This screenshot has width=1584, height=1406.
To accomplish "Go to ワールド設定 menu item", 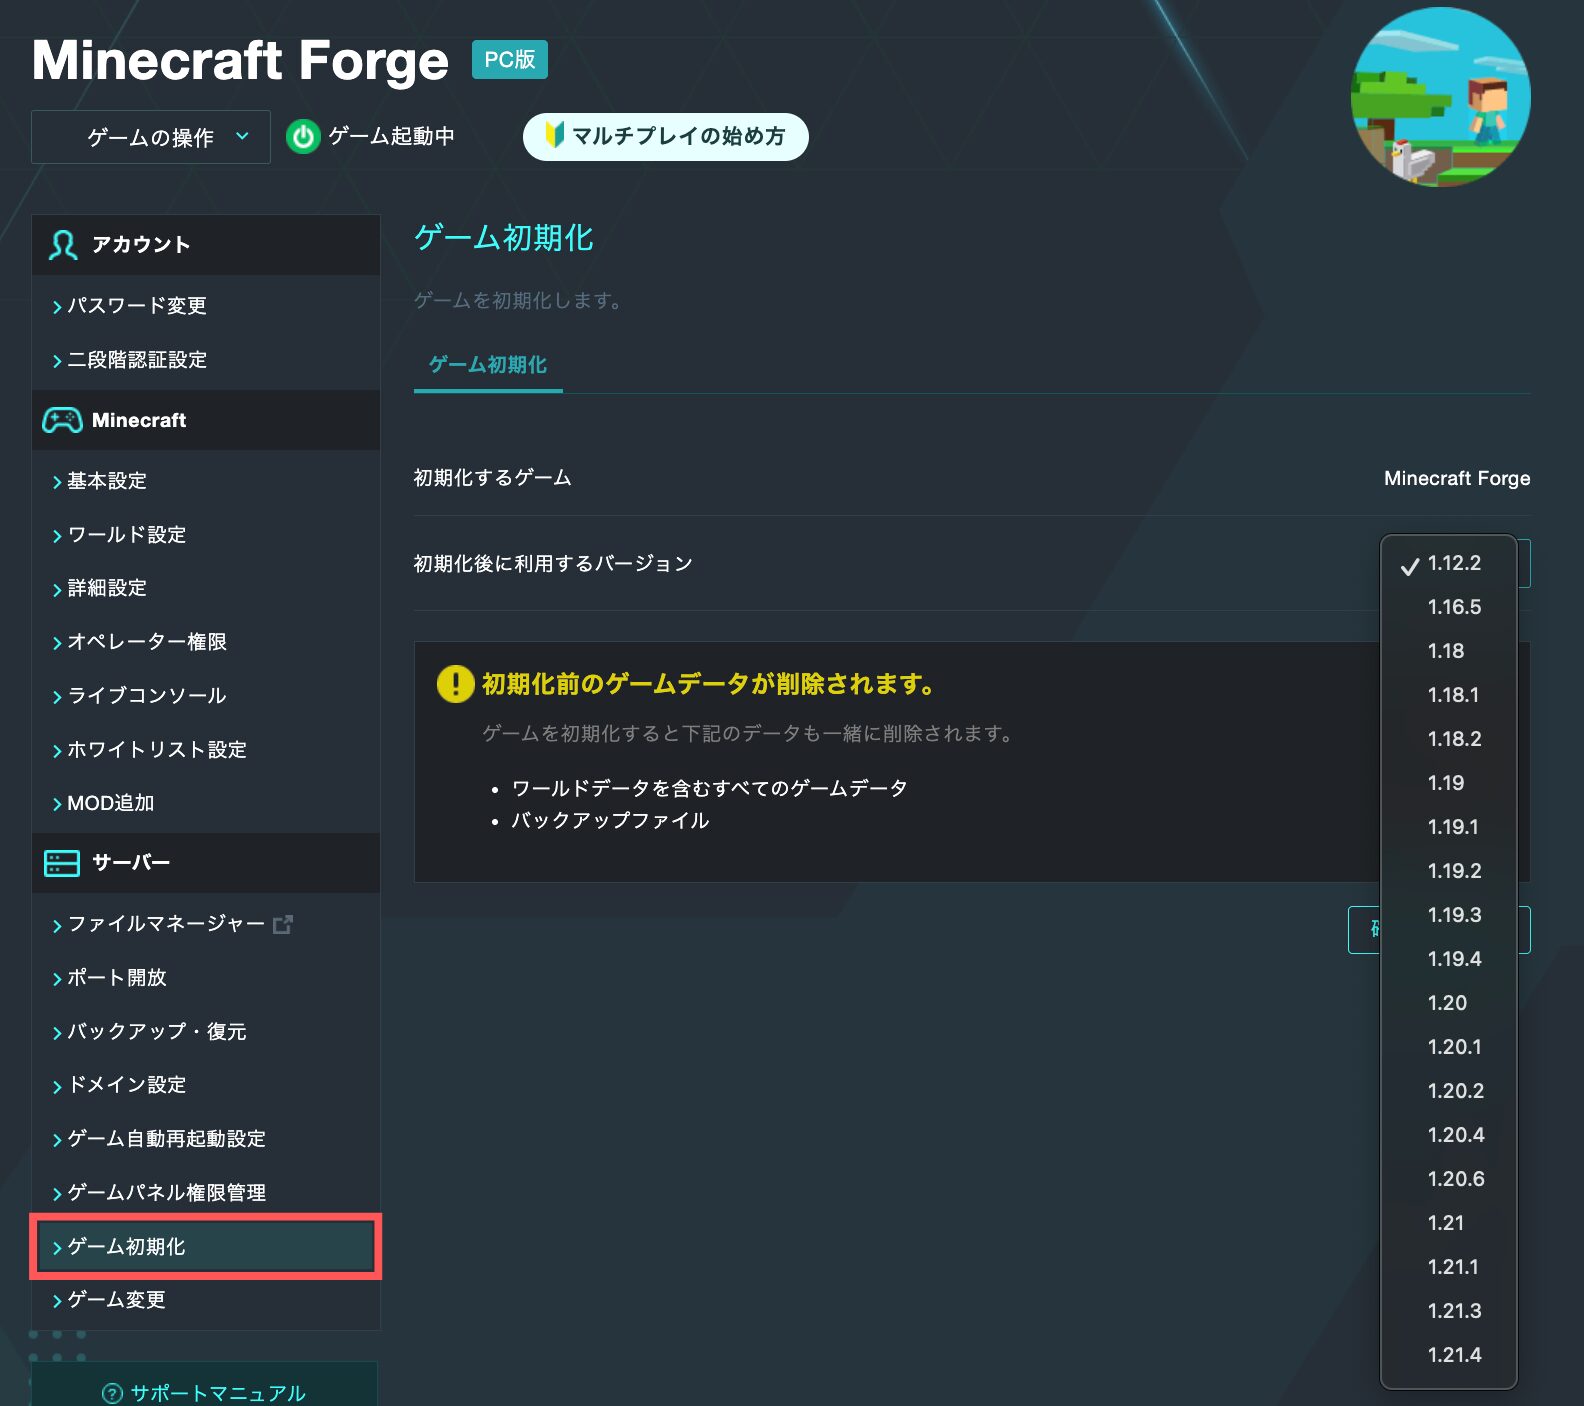I will pos(127,535).
